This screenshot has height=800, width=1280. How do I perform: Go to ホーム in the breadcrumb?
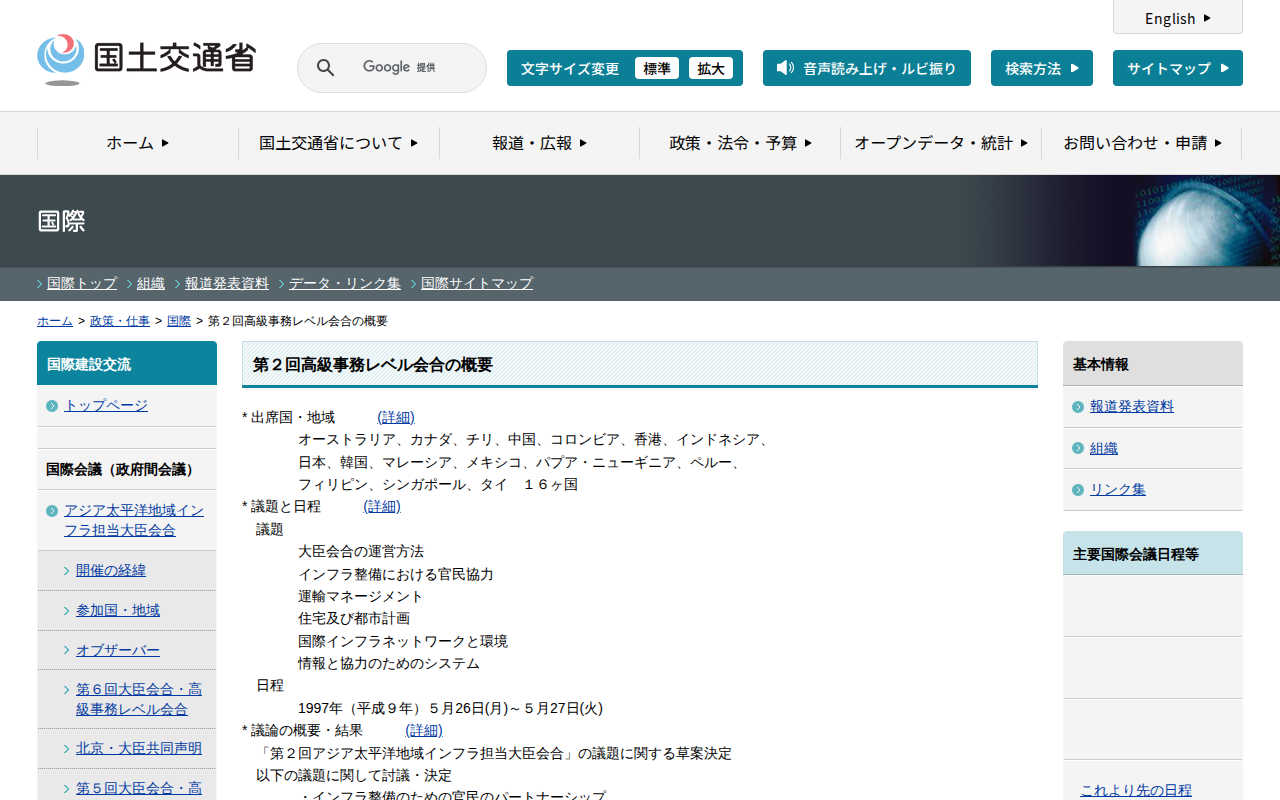55,321
